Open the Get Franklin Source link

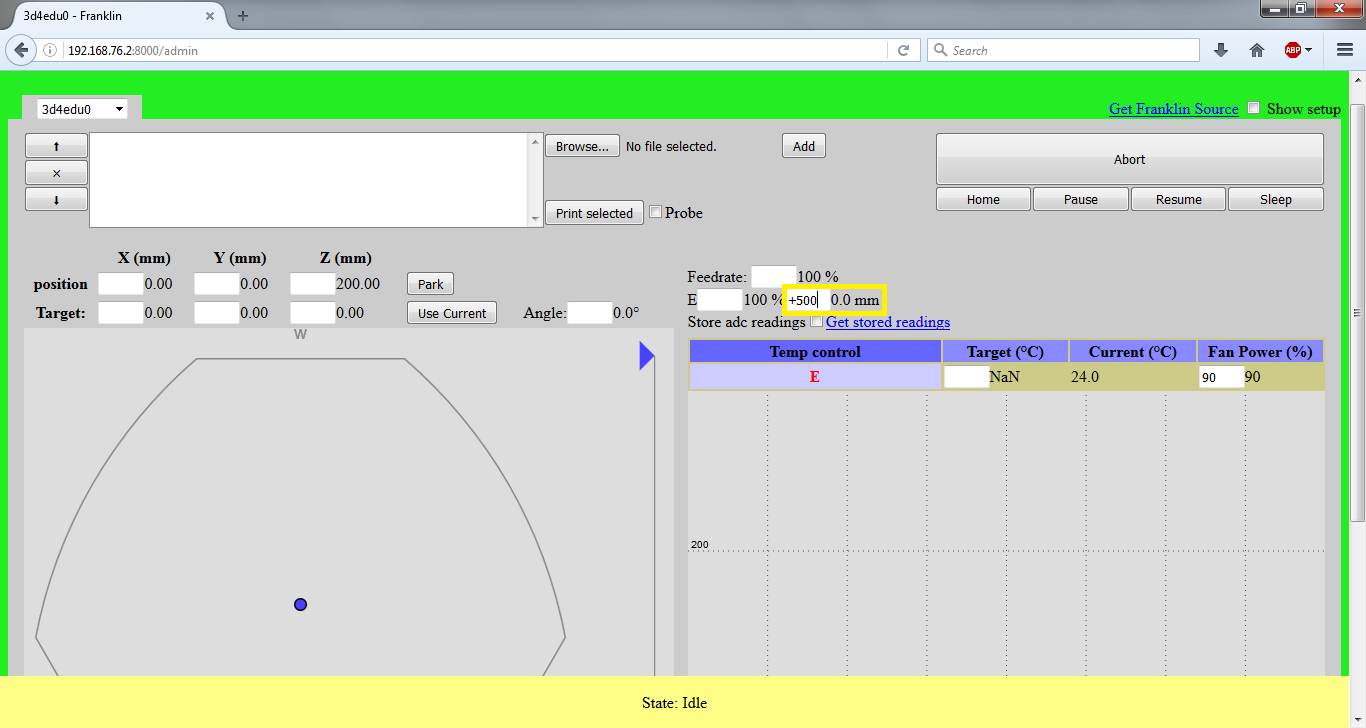pyautogui.click(x=1173, y=109)
